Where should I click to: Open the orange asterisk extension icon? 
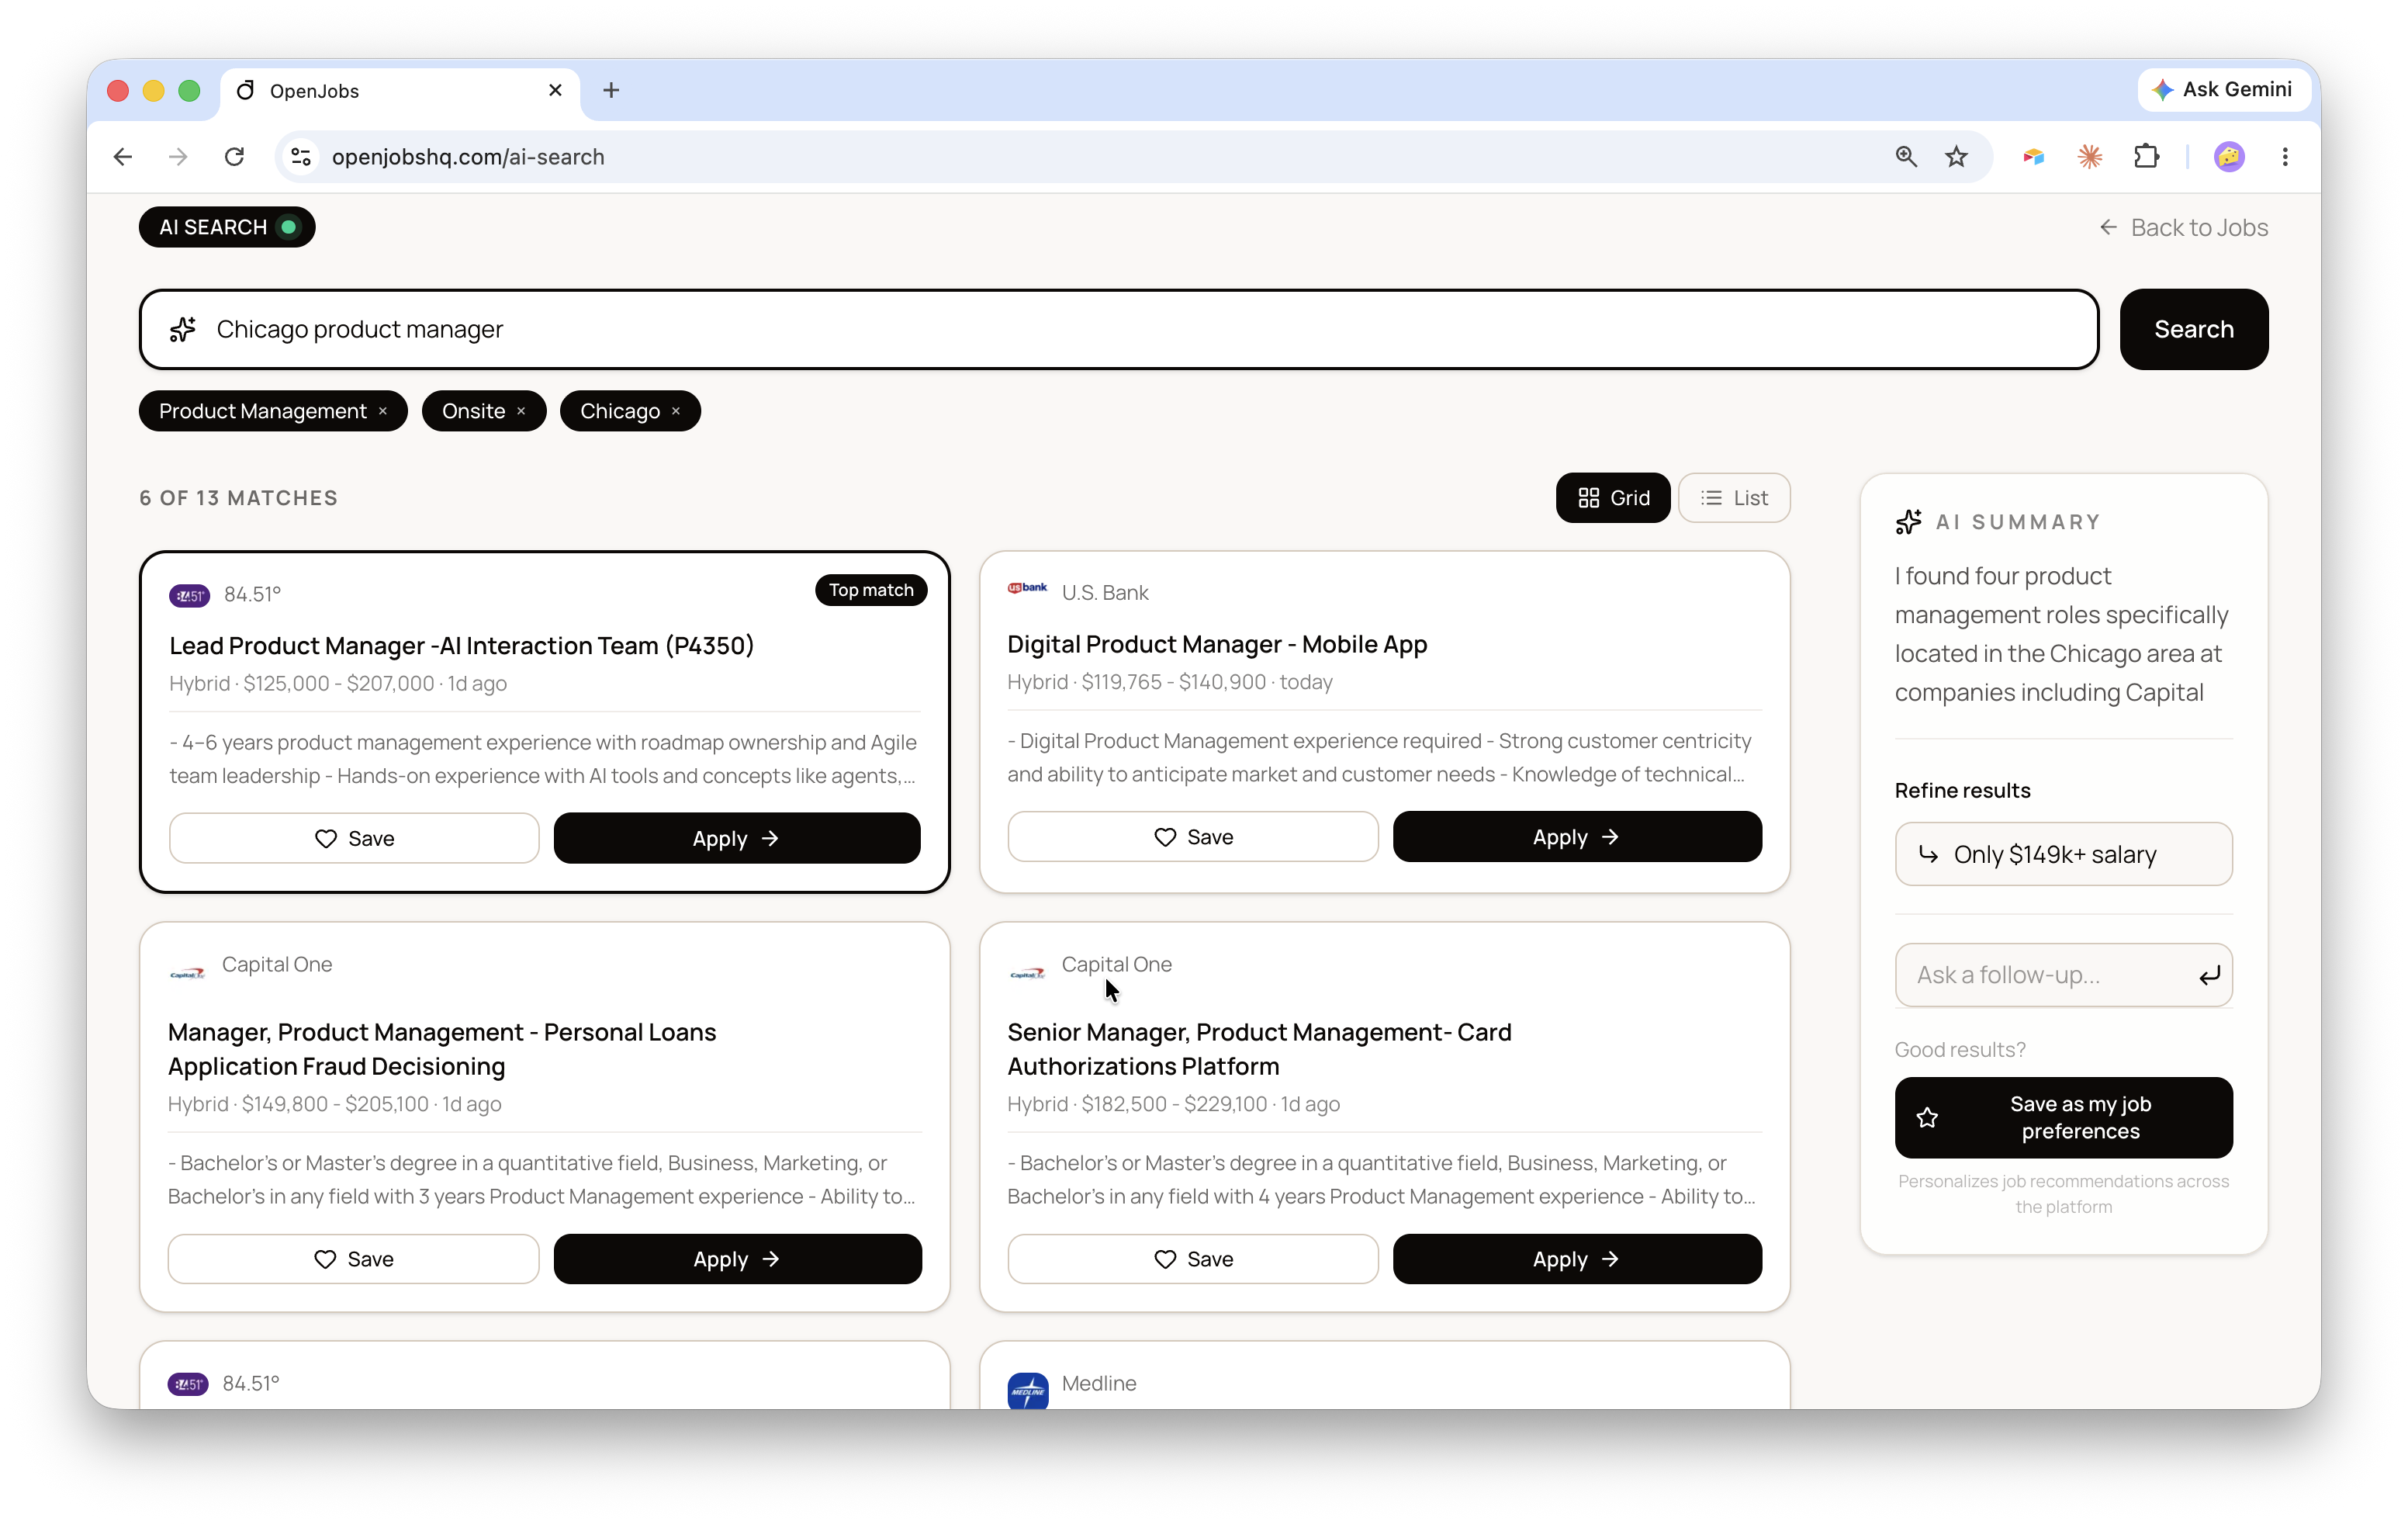(x=2090, y=157)
